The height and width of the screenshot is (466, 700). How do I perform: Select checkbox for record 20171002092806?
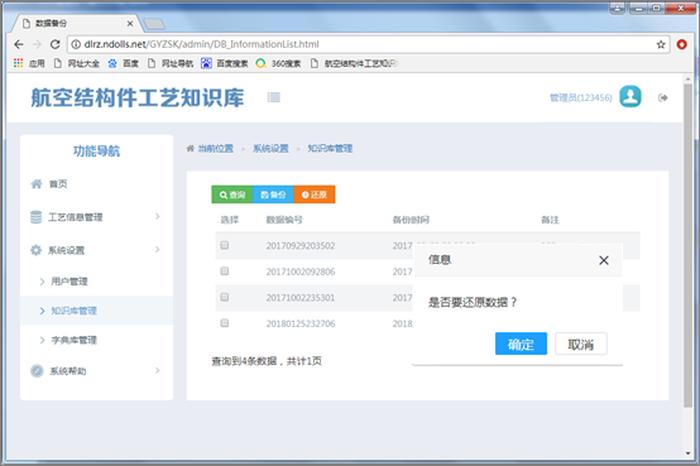pyautogui.click(x=225, y=271)
